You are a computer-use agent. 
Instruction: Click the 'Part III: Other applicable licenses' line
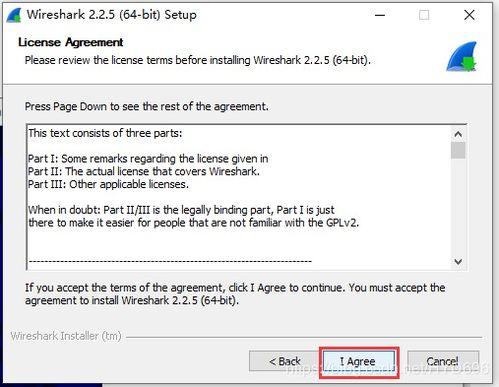[108, 184]
